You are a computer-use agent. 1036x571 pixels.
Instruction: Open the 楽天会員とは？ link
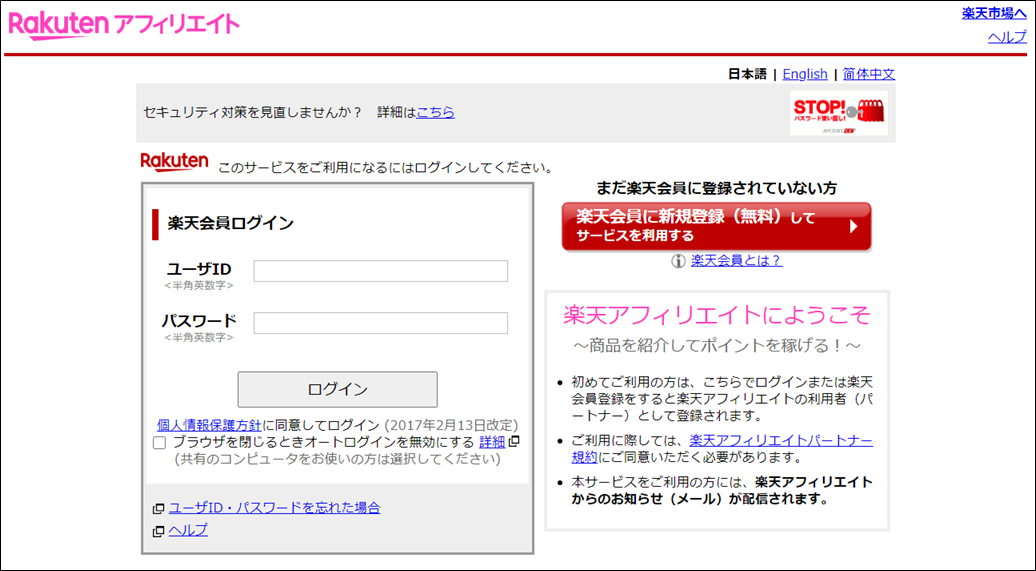[737, 260]
